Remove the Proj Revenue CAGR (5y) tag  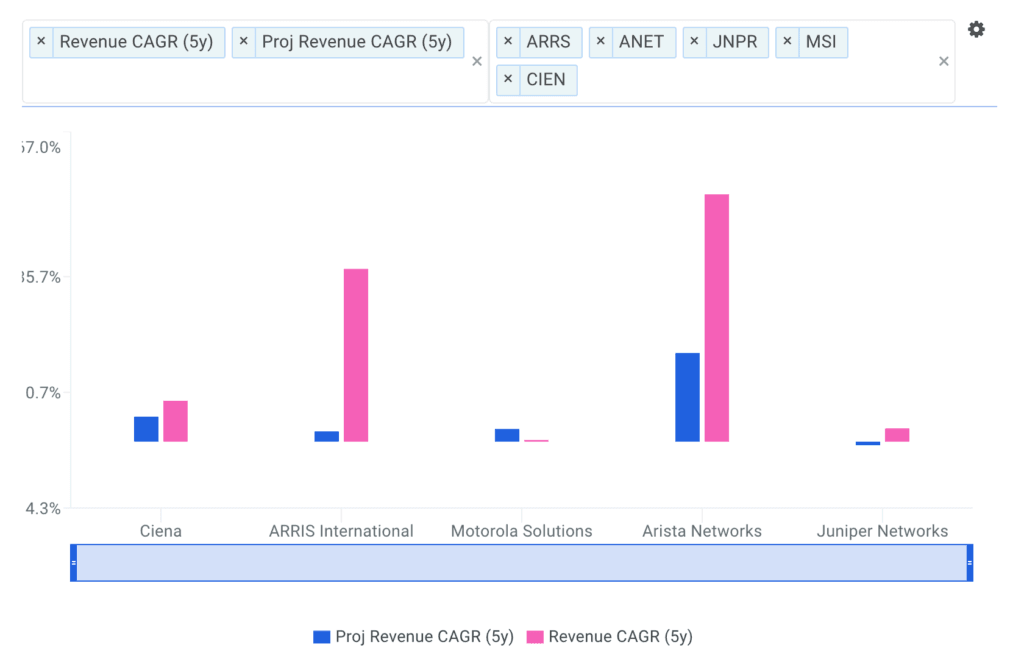[244, 42]
